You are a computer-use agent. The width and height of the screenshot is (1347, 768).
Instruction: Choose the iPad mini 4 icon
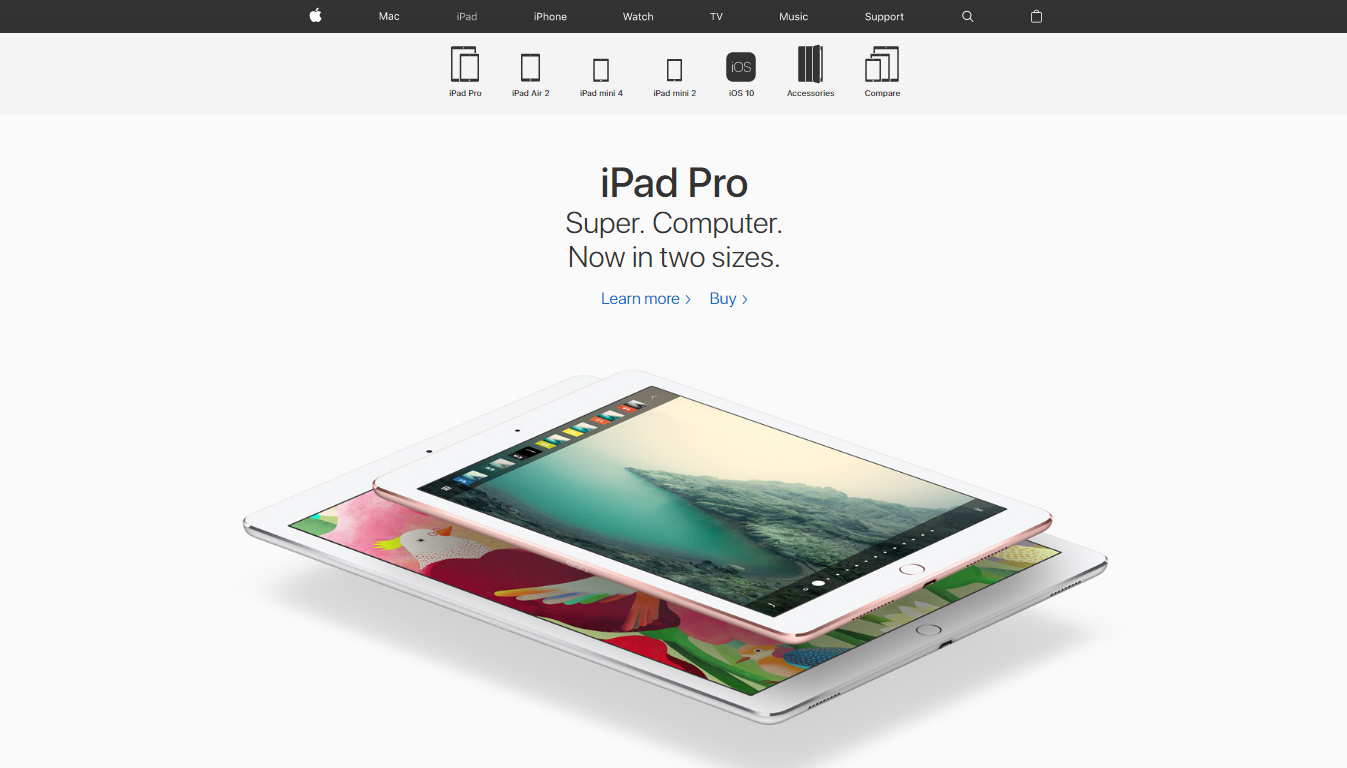[x=601, y=72]
